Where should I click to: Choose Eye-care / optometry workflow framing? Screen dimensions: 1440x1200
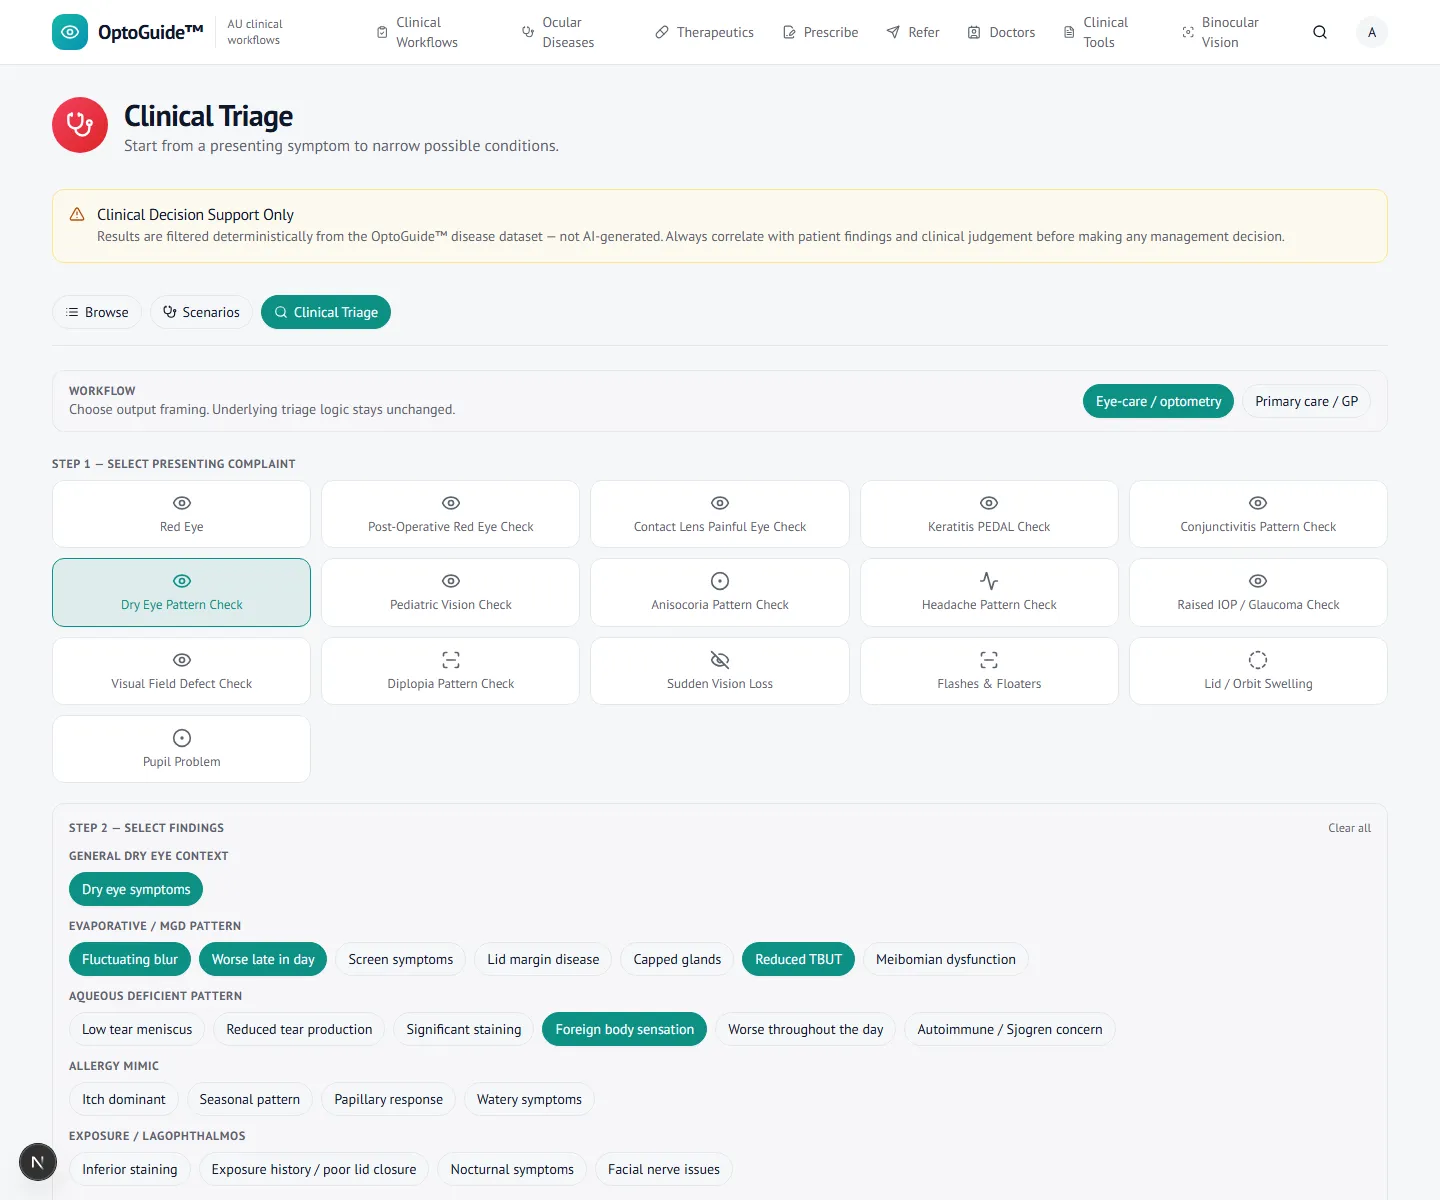[x=1158, y=401]
